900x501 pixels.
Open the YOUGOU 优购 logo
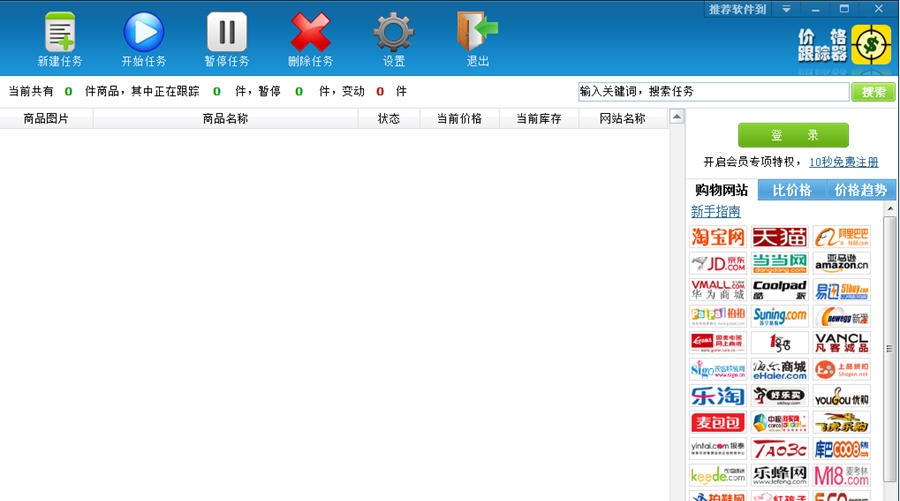tap(841, 396)
